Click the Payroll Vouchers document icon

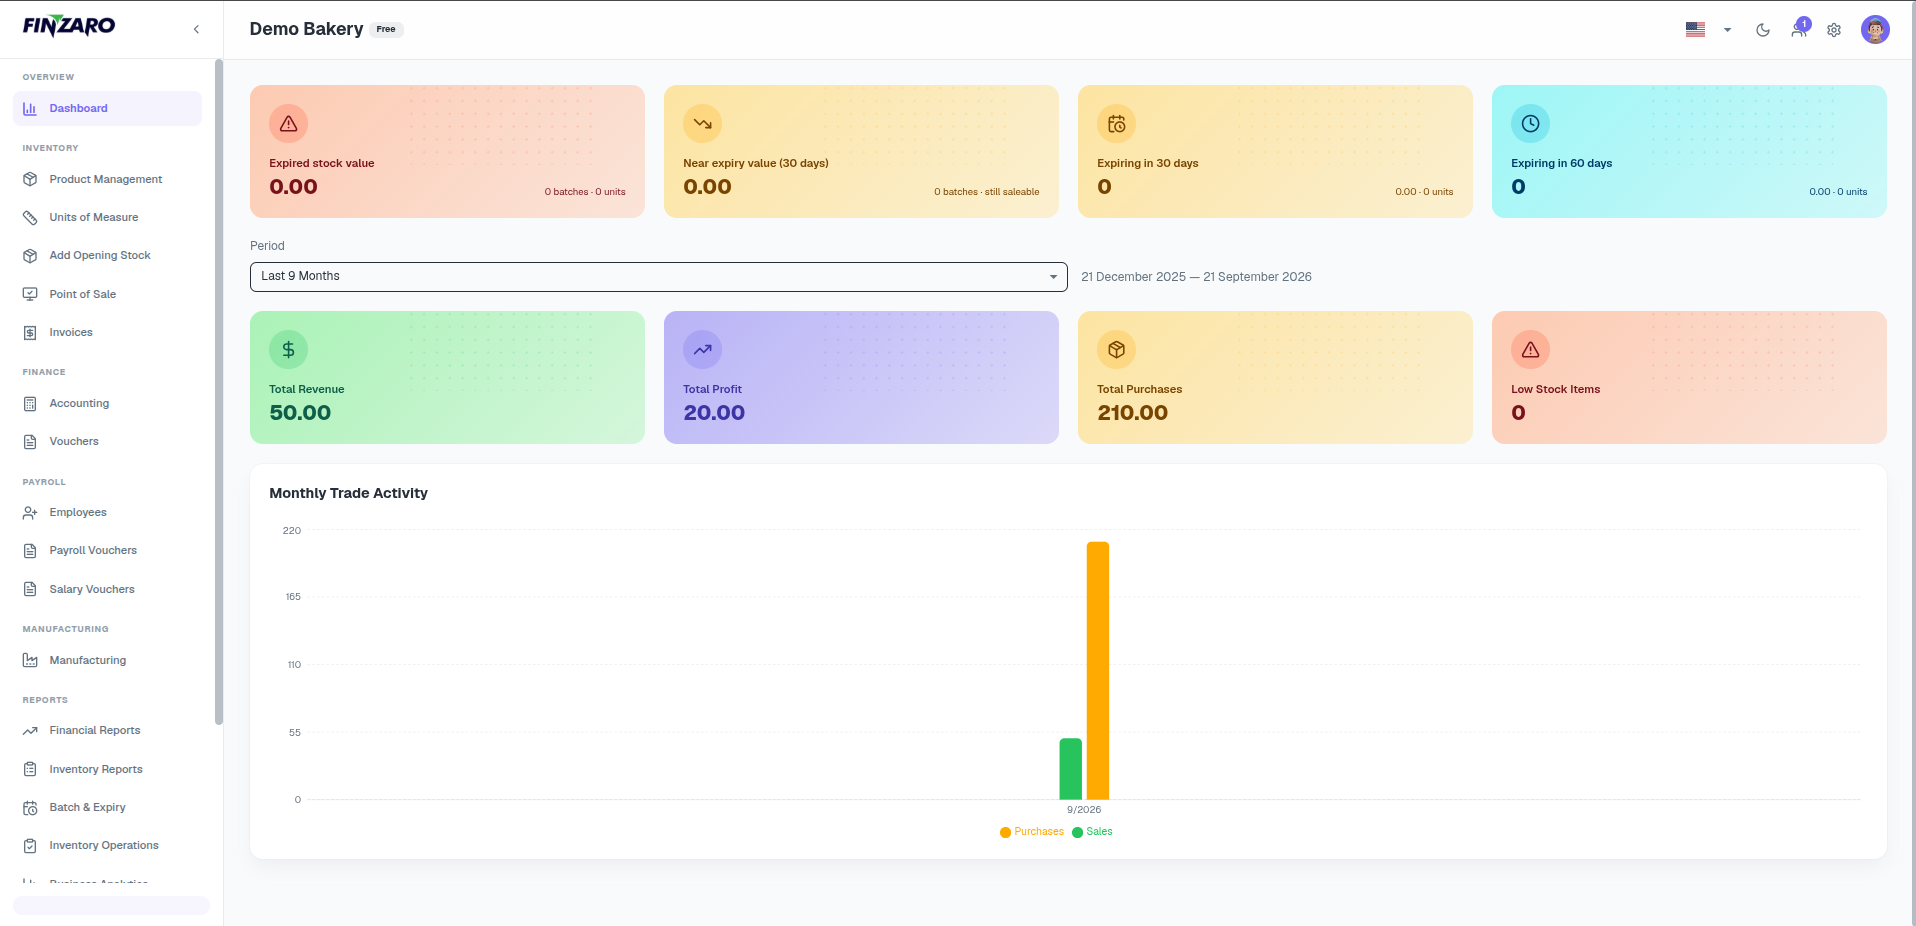coord(30,551)
